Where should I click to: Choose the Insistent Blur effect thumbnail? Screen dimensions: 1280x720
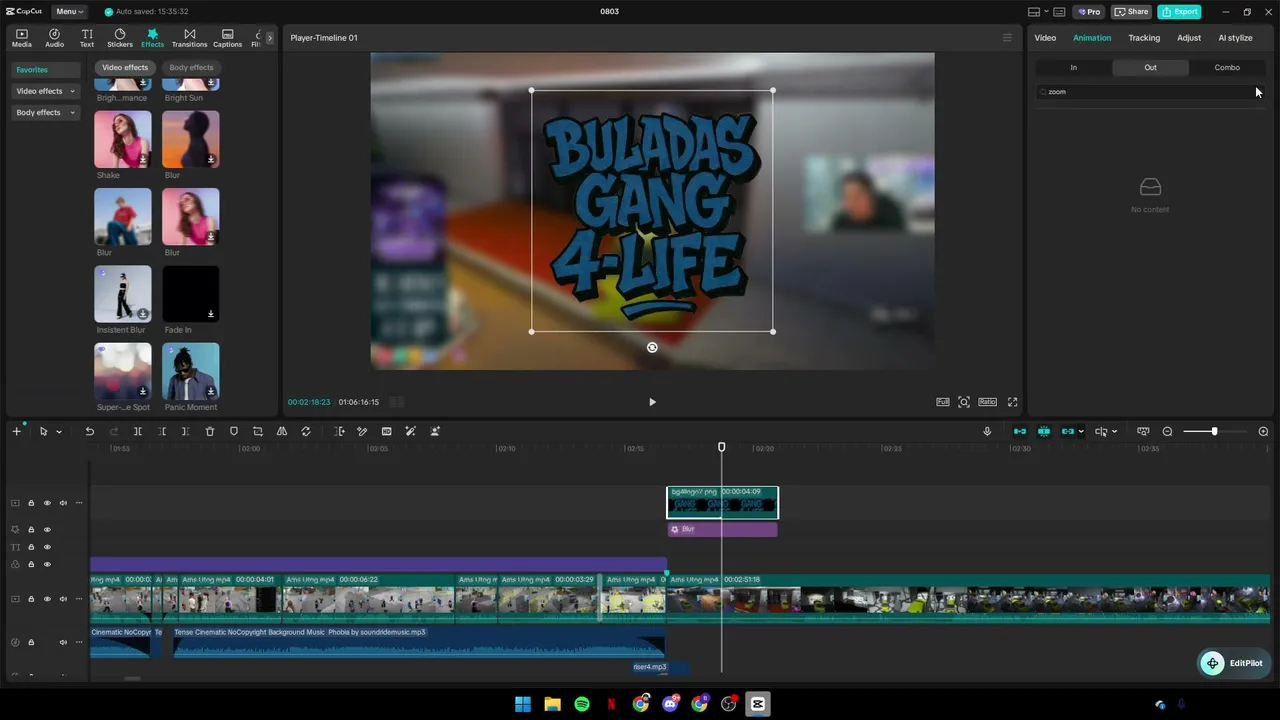123,294
